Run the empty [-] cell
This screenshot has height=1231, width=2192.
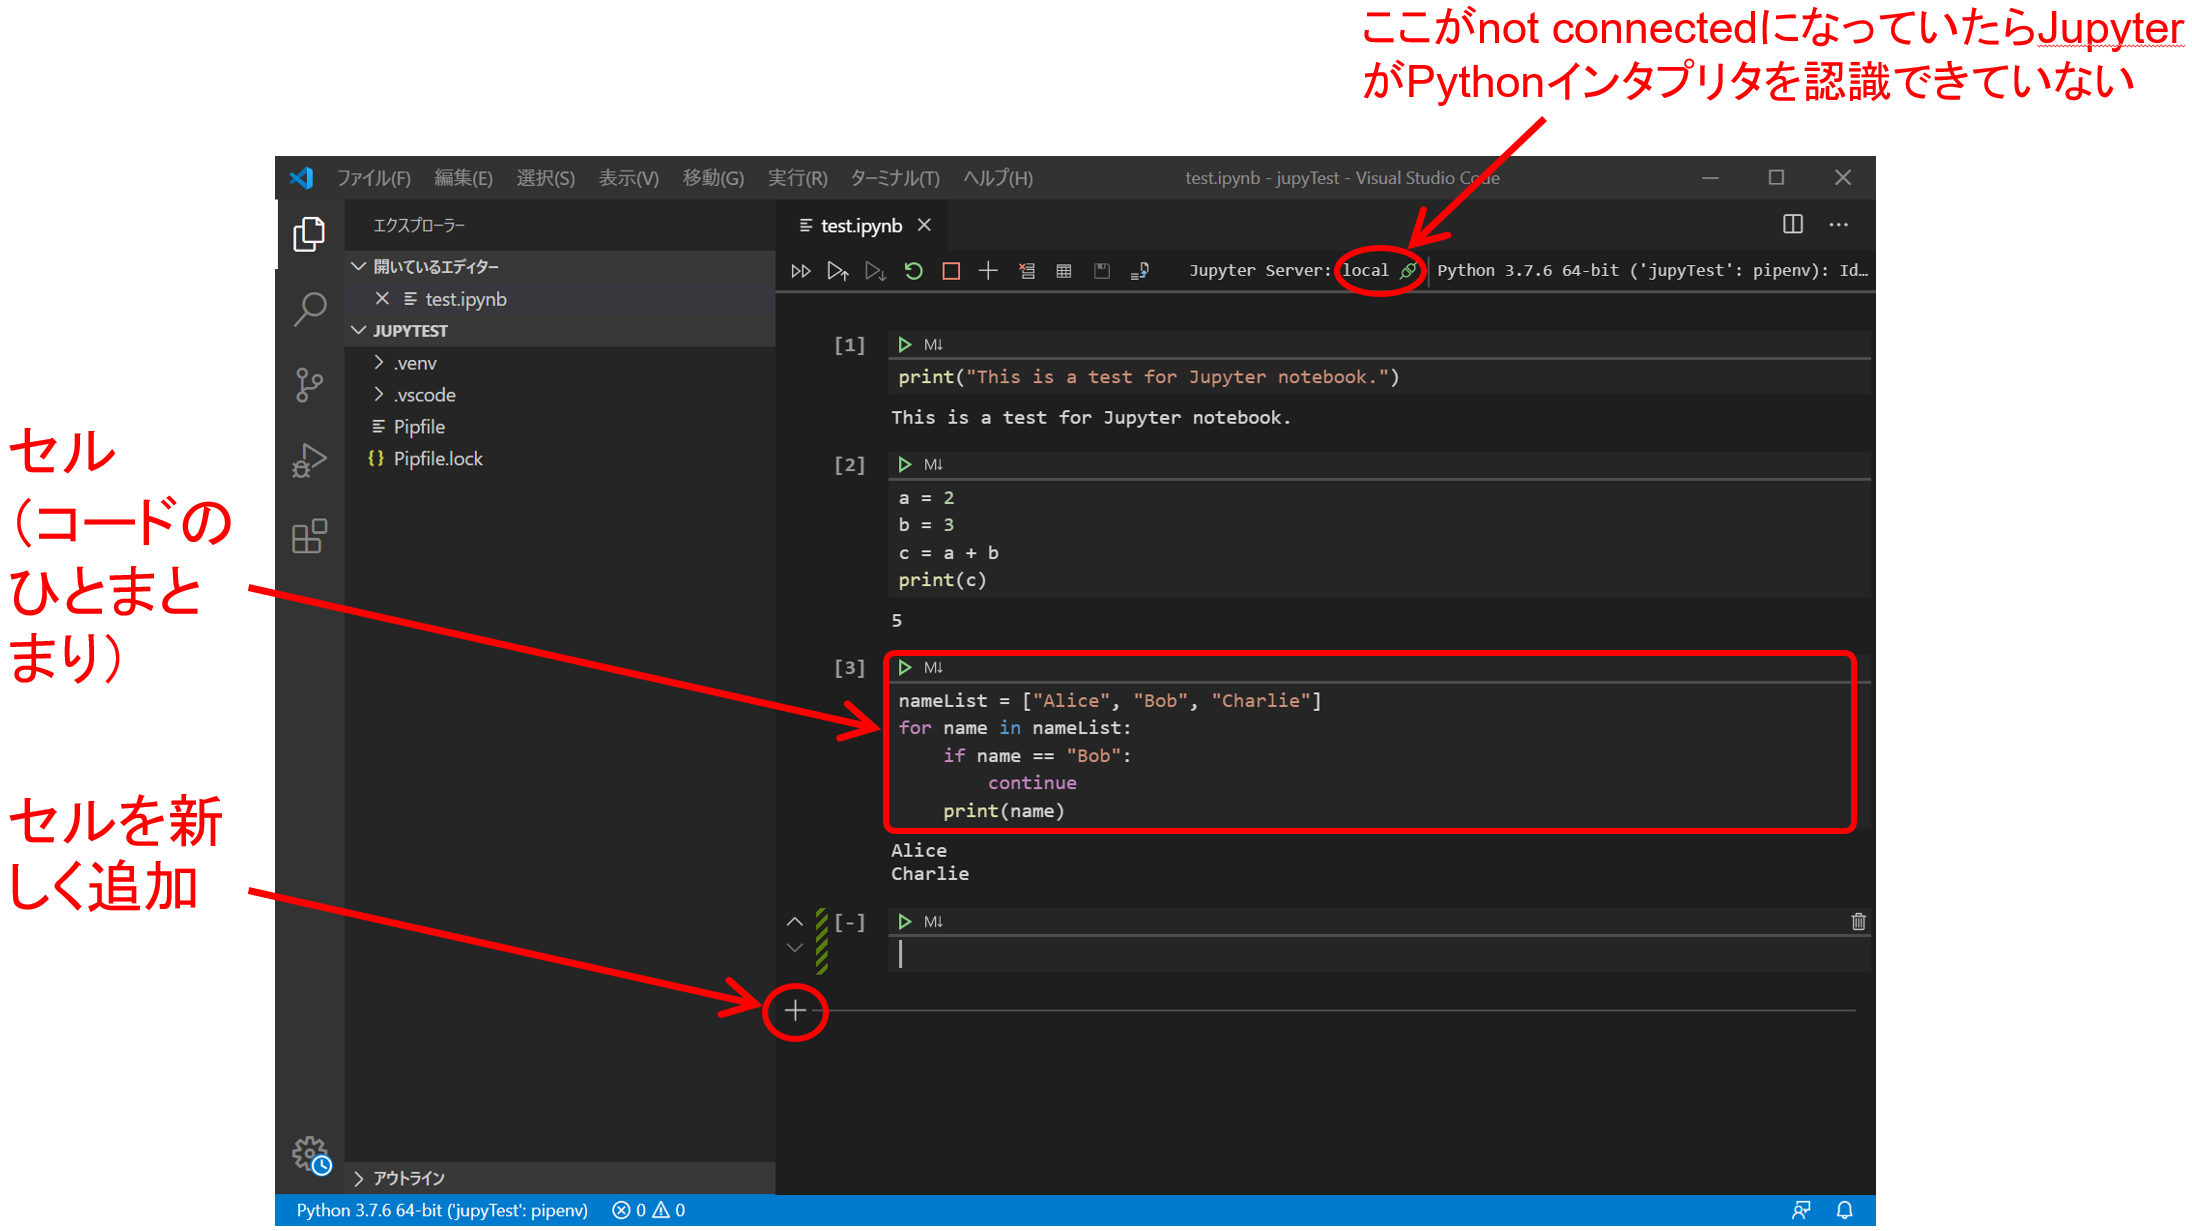[x=905, y=922]
